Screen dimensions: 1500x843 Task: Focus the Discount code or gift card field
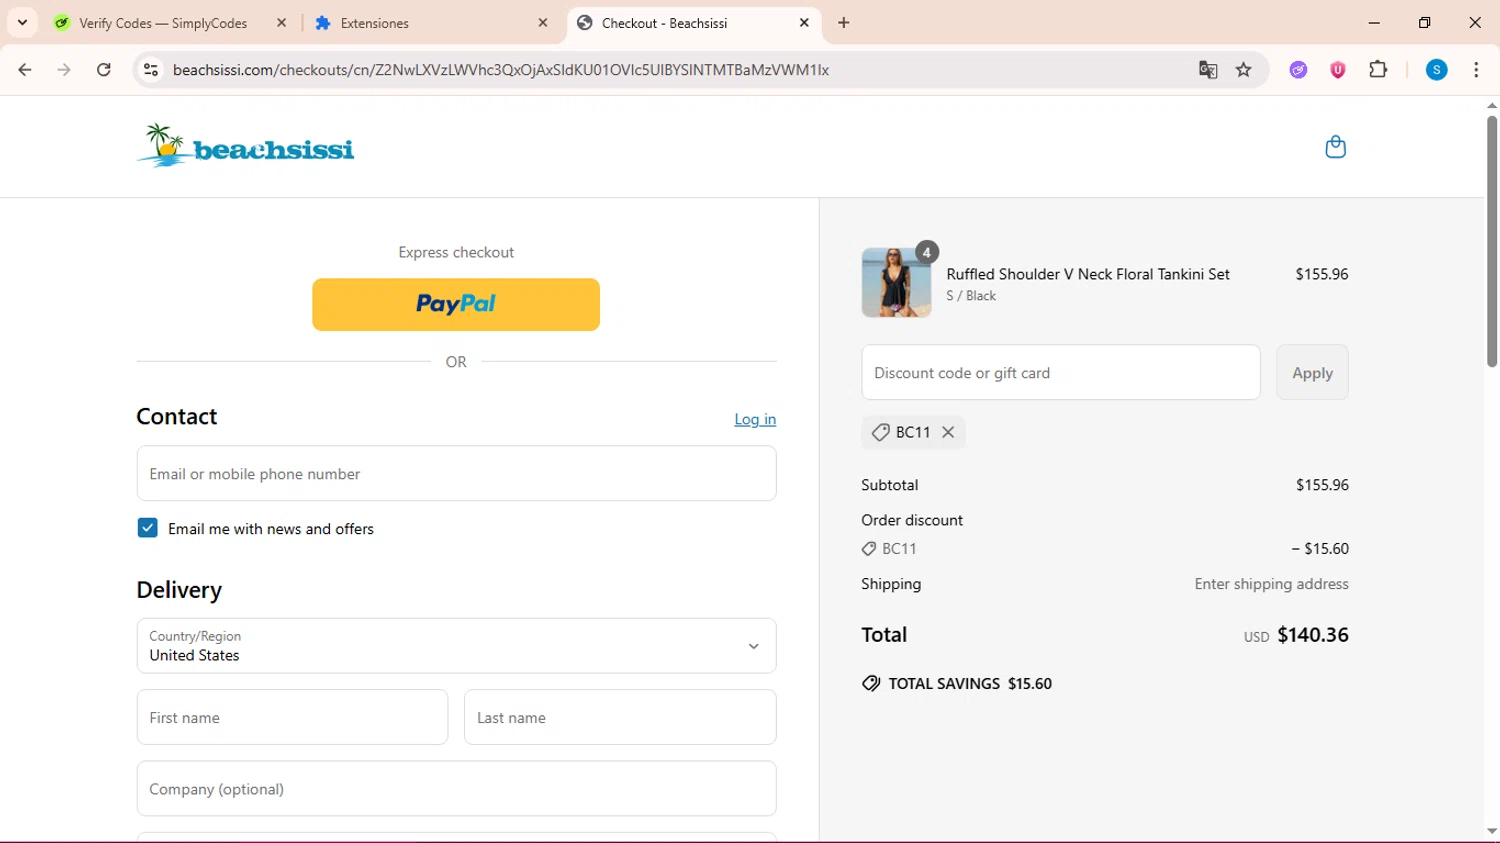point(1061,372)
